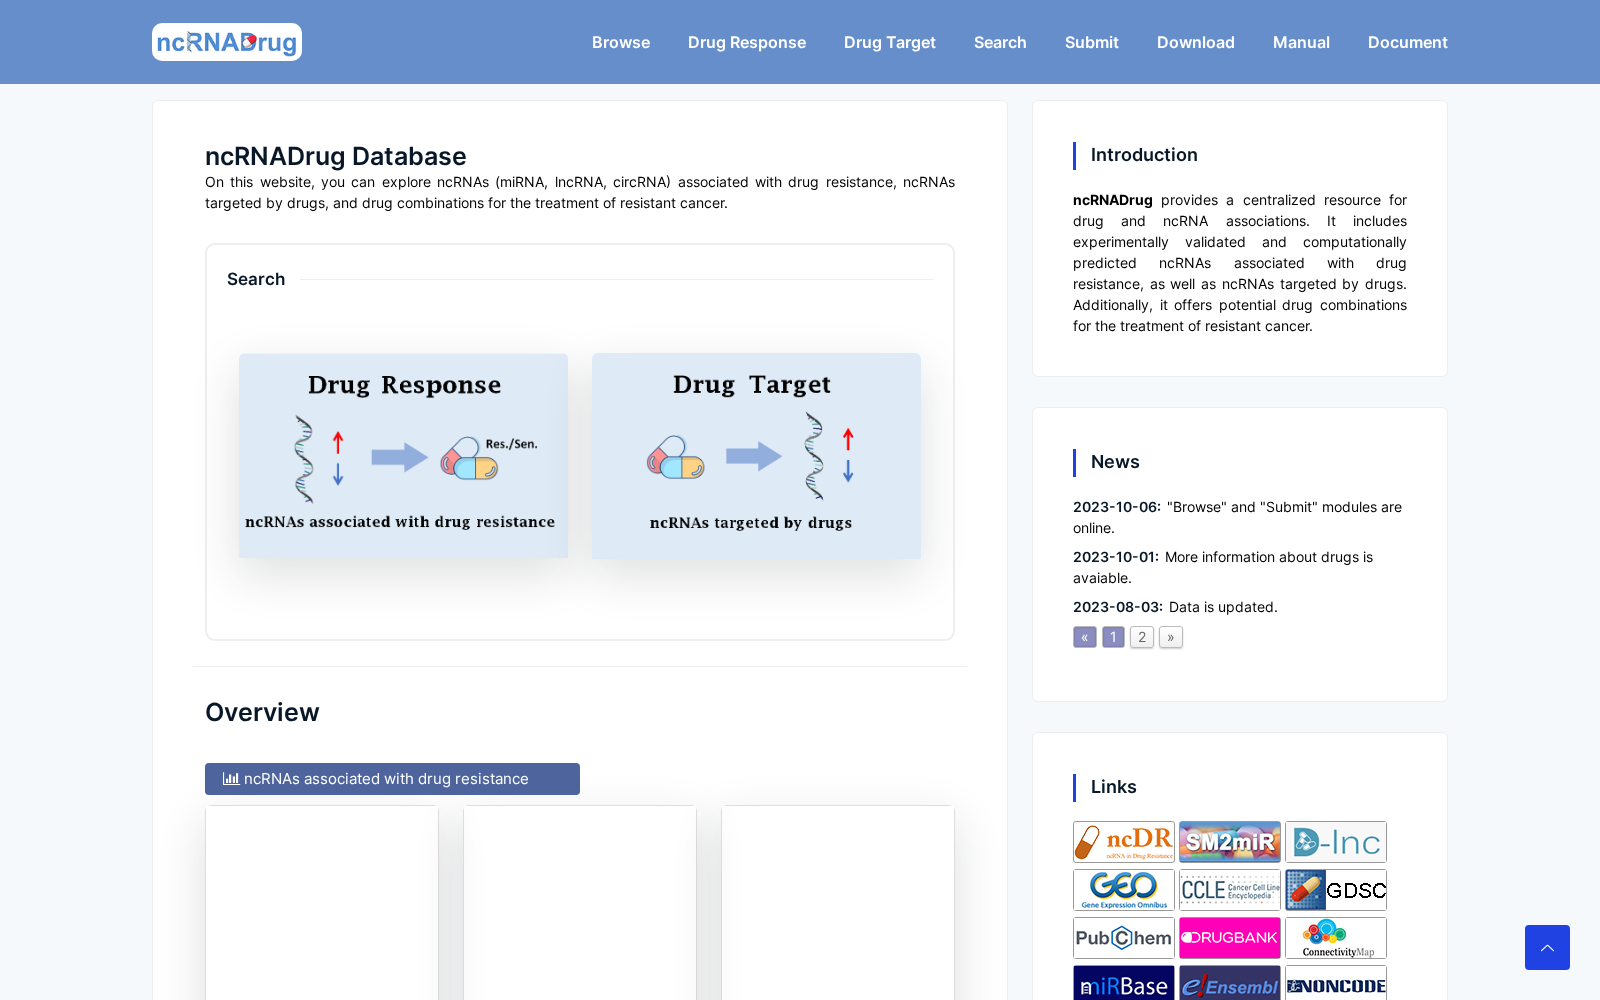1600x1000 pixels.
Task: Open the Submit page
Action: (x=1092, y=42)
